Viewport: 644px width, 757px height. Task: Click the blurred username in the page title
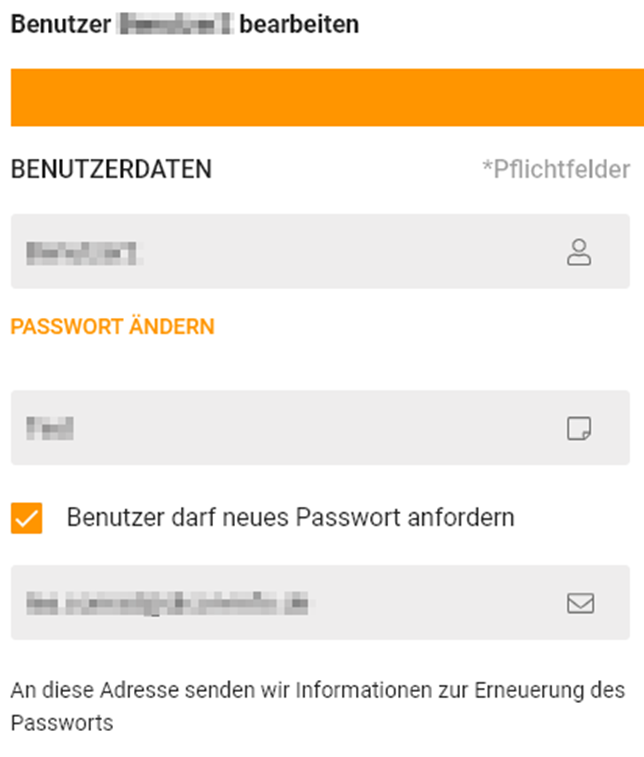click(x=174, y=24)
